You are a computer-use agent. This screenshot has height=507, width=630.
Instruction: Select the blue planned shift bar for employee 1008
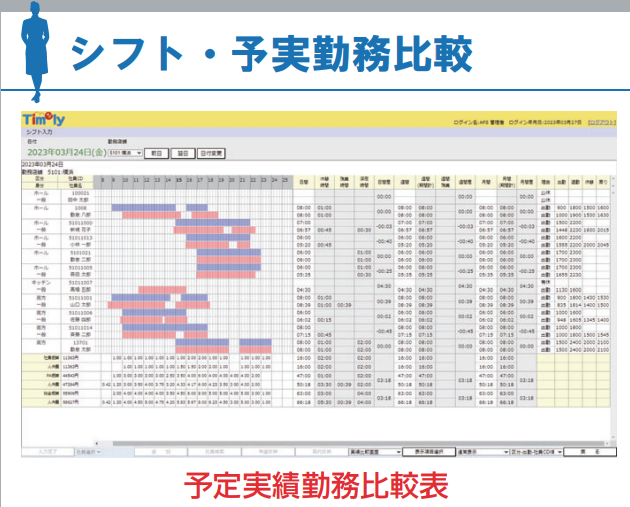pos(146,207)
